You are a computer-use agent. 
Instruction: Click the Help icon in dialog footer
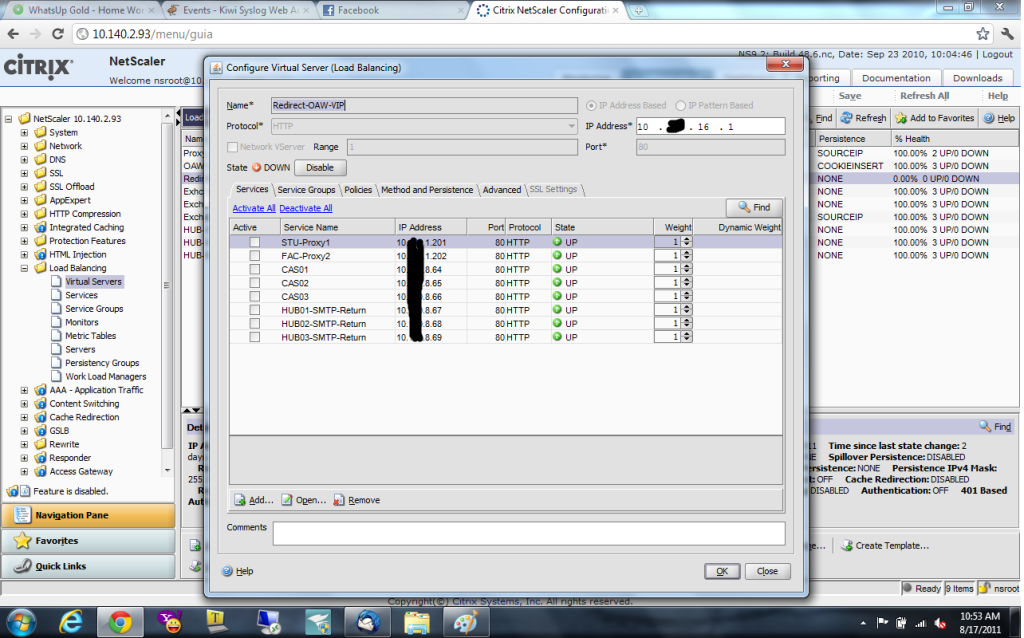(227, 571)
